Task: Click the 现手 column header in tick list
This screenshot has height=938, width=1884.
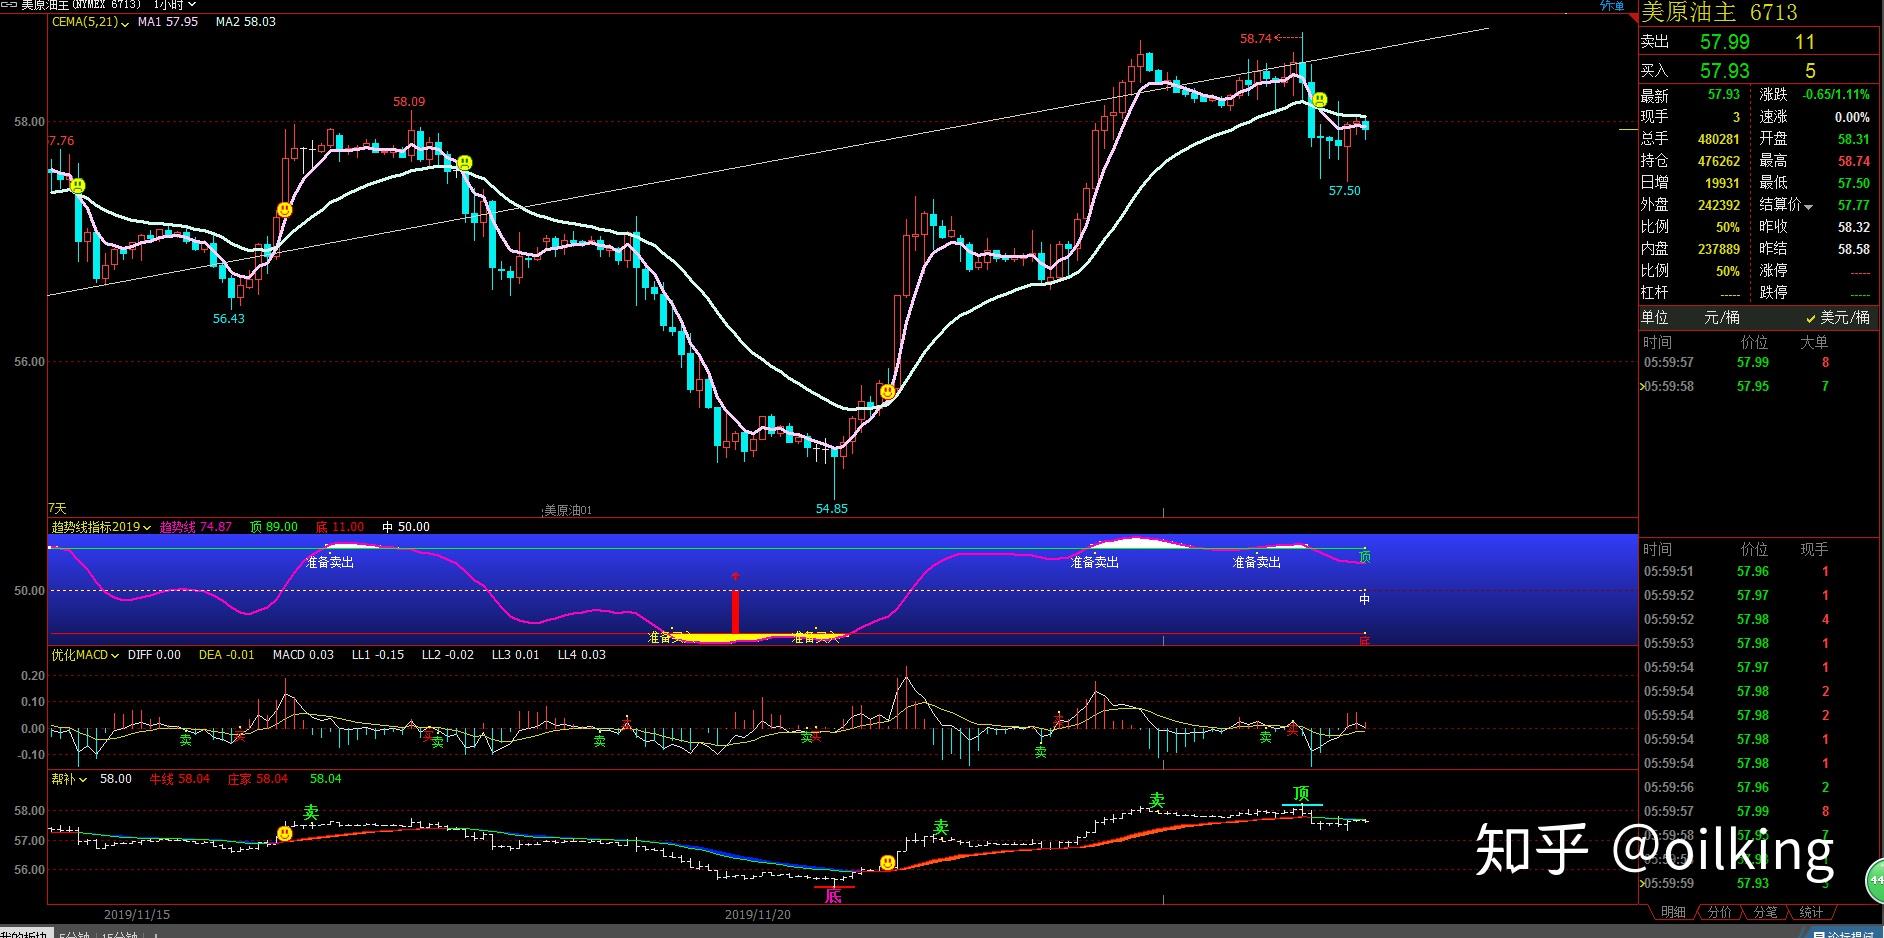Action: [x=1814, y=549]
